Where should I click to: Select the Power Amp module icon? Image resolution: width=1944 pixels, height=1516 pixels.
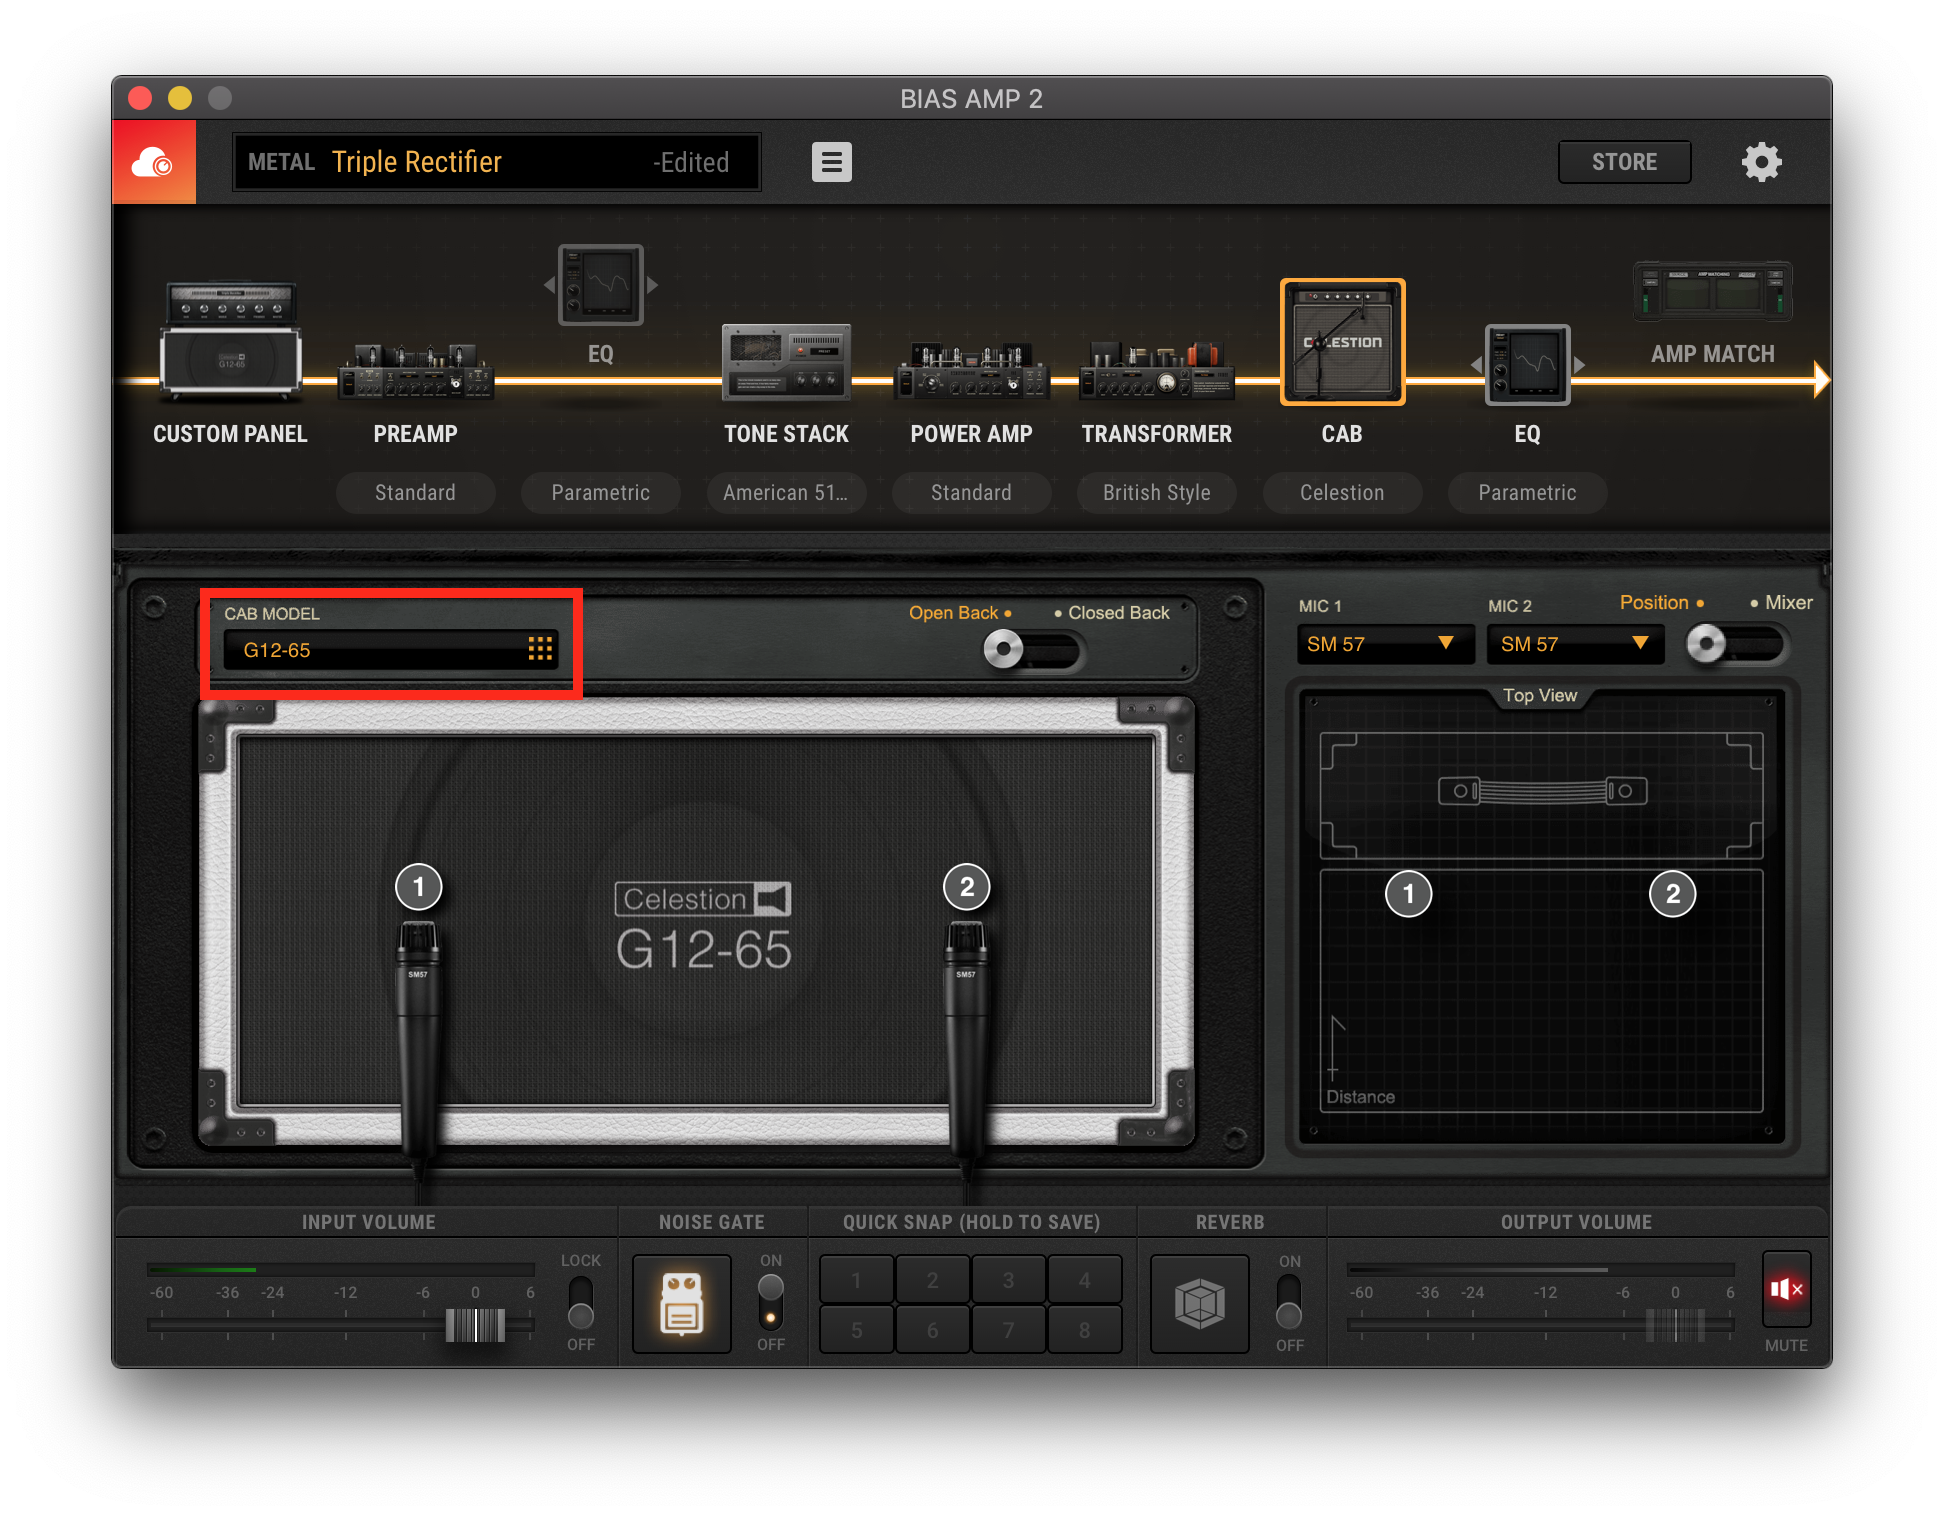(x=971, y=370)
